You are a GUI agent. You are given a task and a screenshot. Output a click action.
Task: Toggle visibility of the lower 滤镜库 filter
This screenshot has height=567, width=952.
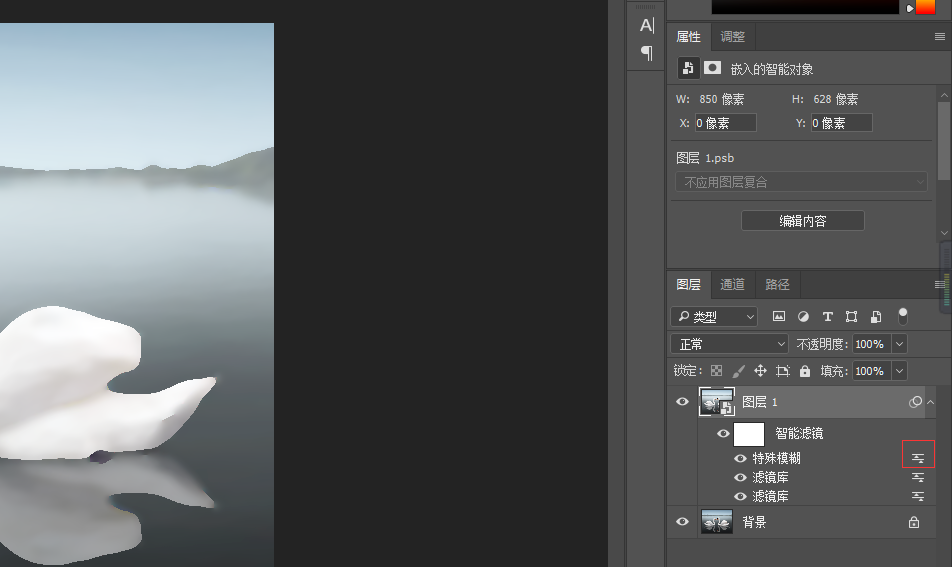tap(740, 496)
